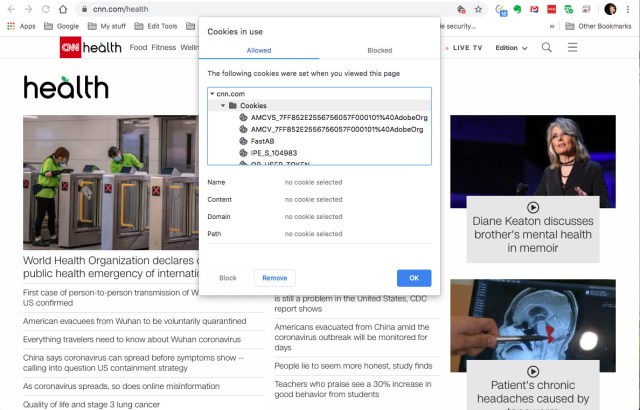Play the Diane Keaton video
Image resolution: width=640 pixels, height=410 pixels.
pyautogui.click(x=533, y=207)
